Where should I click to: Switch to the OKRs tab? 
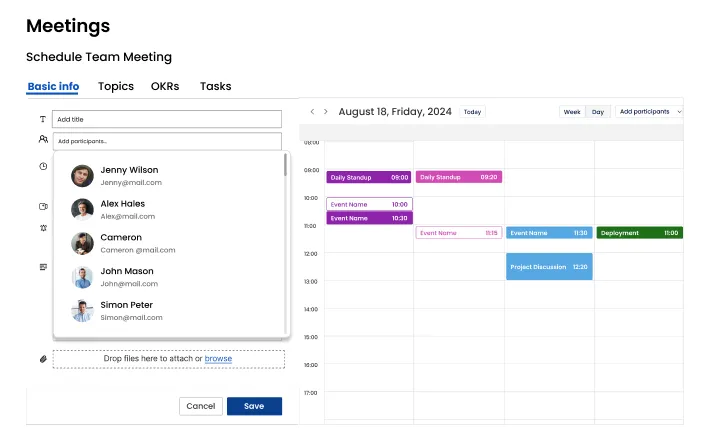pyautogui.click(x=165, y=87)
